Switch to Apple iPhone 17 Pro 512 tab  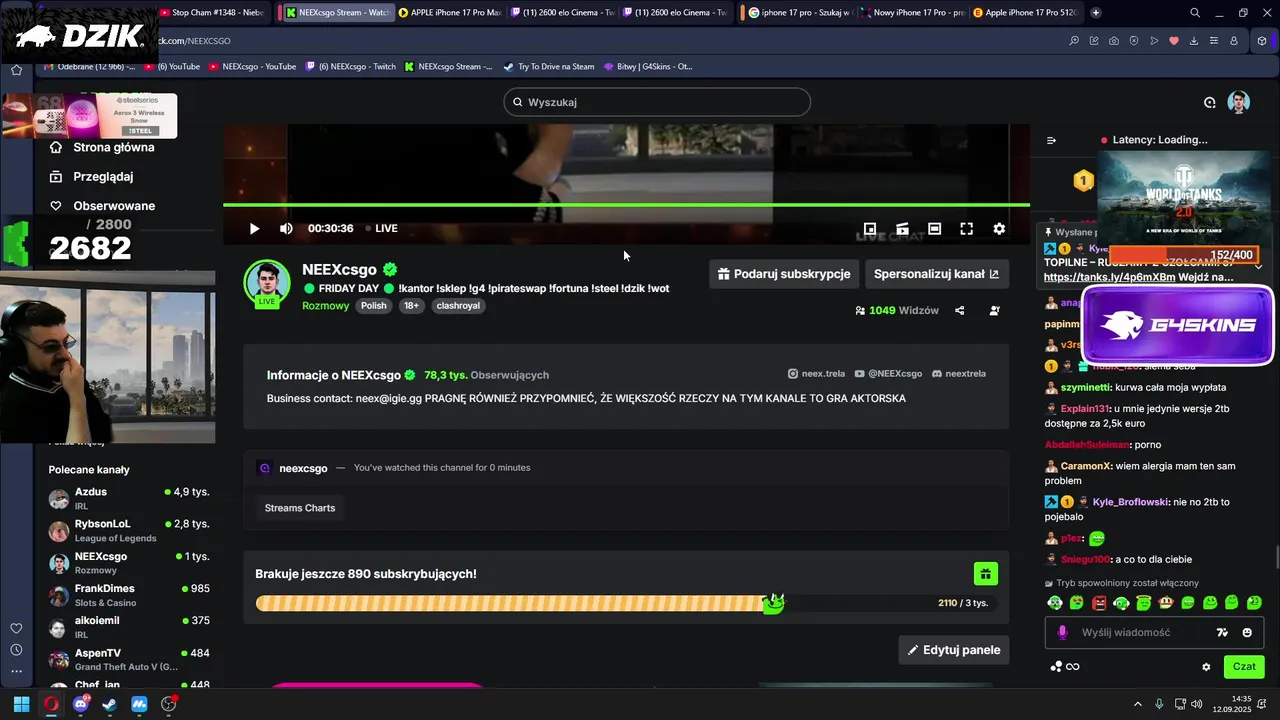(x=1028, y=13)
